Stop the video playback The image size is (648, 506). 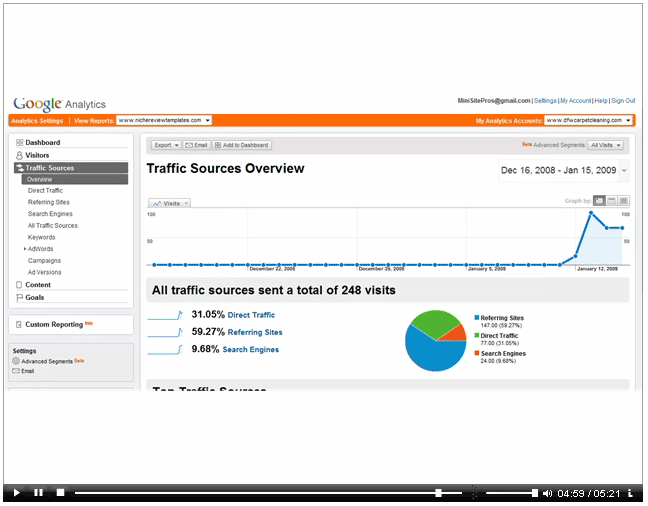click(60, 492)
